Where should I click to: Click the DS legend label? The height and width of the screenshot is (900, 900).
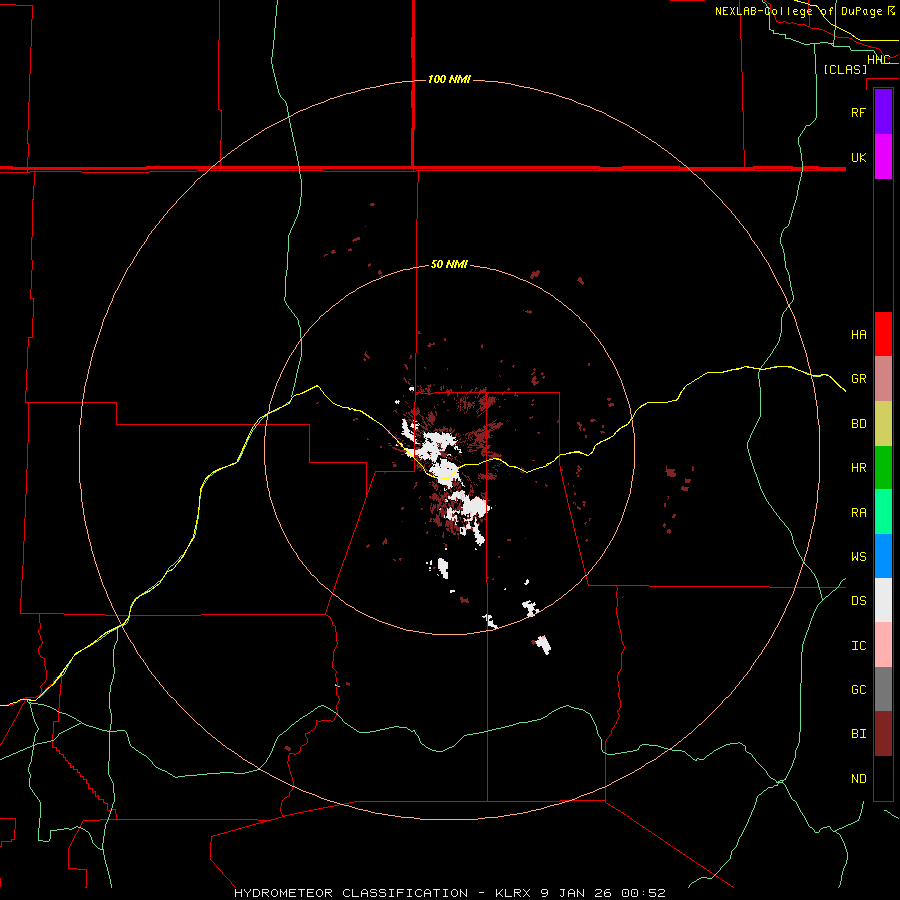[x=858, y=601]
